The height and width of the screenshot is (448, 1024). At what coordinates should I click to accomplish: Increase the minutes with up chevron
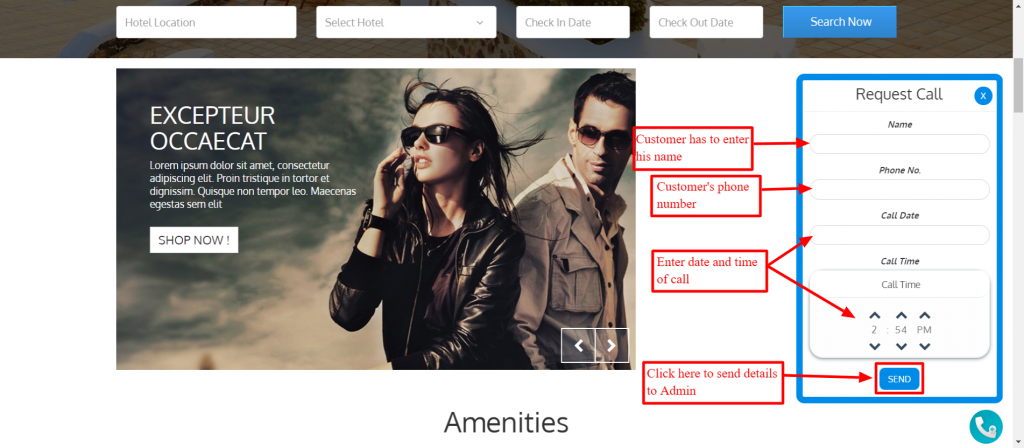click(x=901, y=315)
